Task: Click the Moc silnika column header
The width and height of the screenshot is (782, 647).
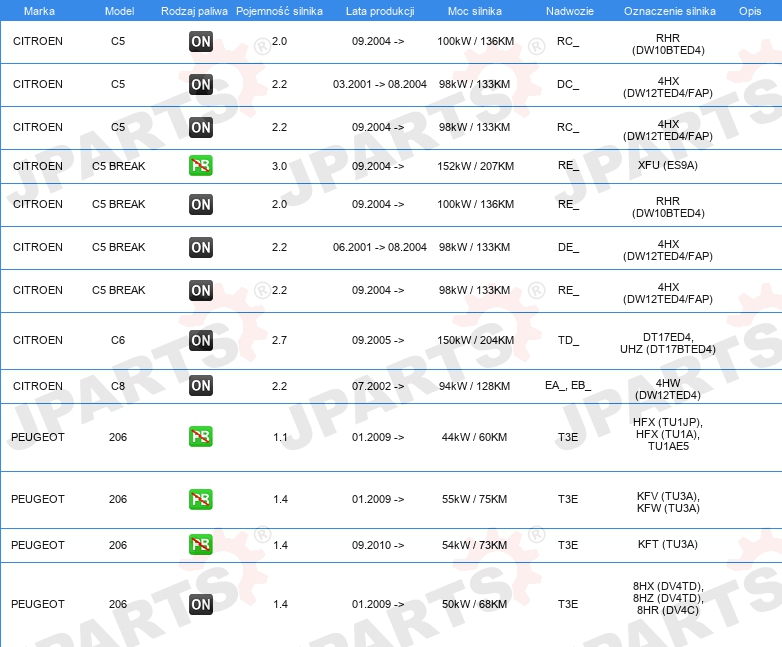Action: click(475, 11)
